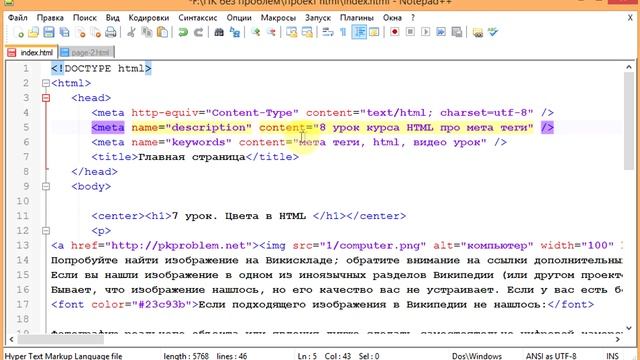Open the Окна menu

pos(392,18)
